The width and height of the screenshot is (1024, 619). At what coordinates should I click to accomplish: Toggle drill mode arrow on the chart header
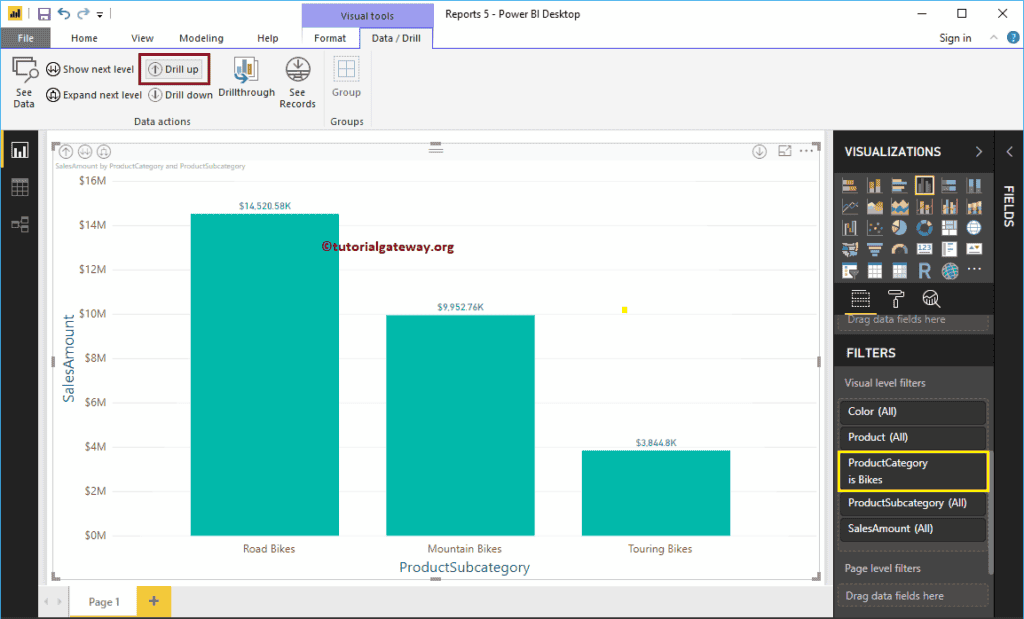coord(759,151)
